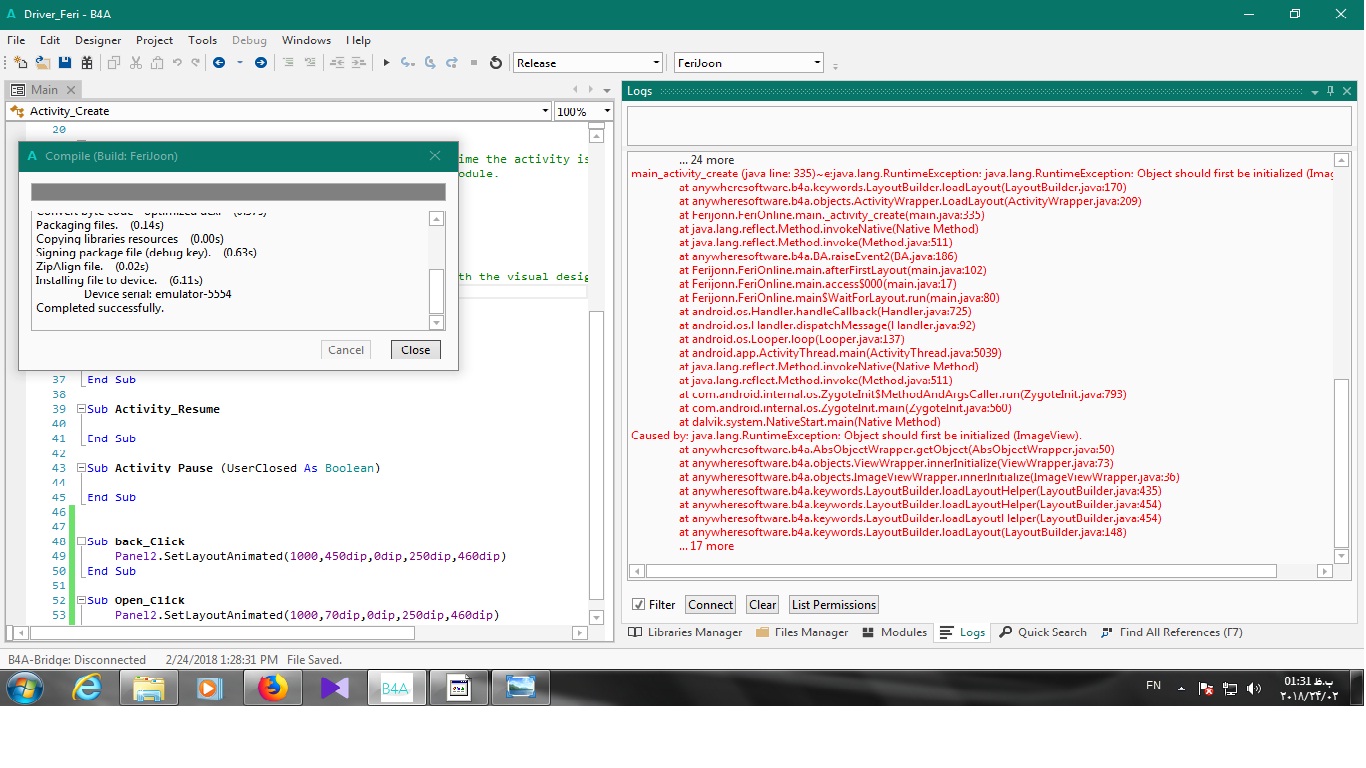
Task: Open the 100% zoom level dropdown
Action: click(x=606, y=111)
